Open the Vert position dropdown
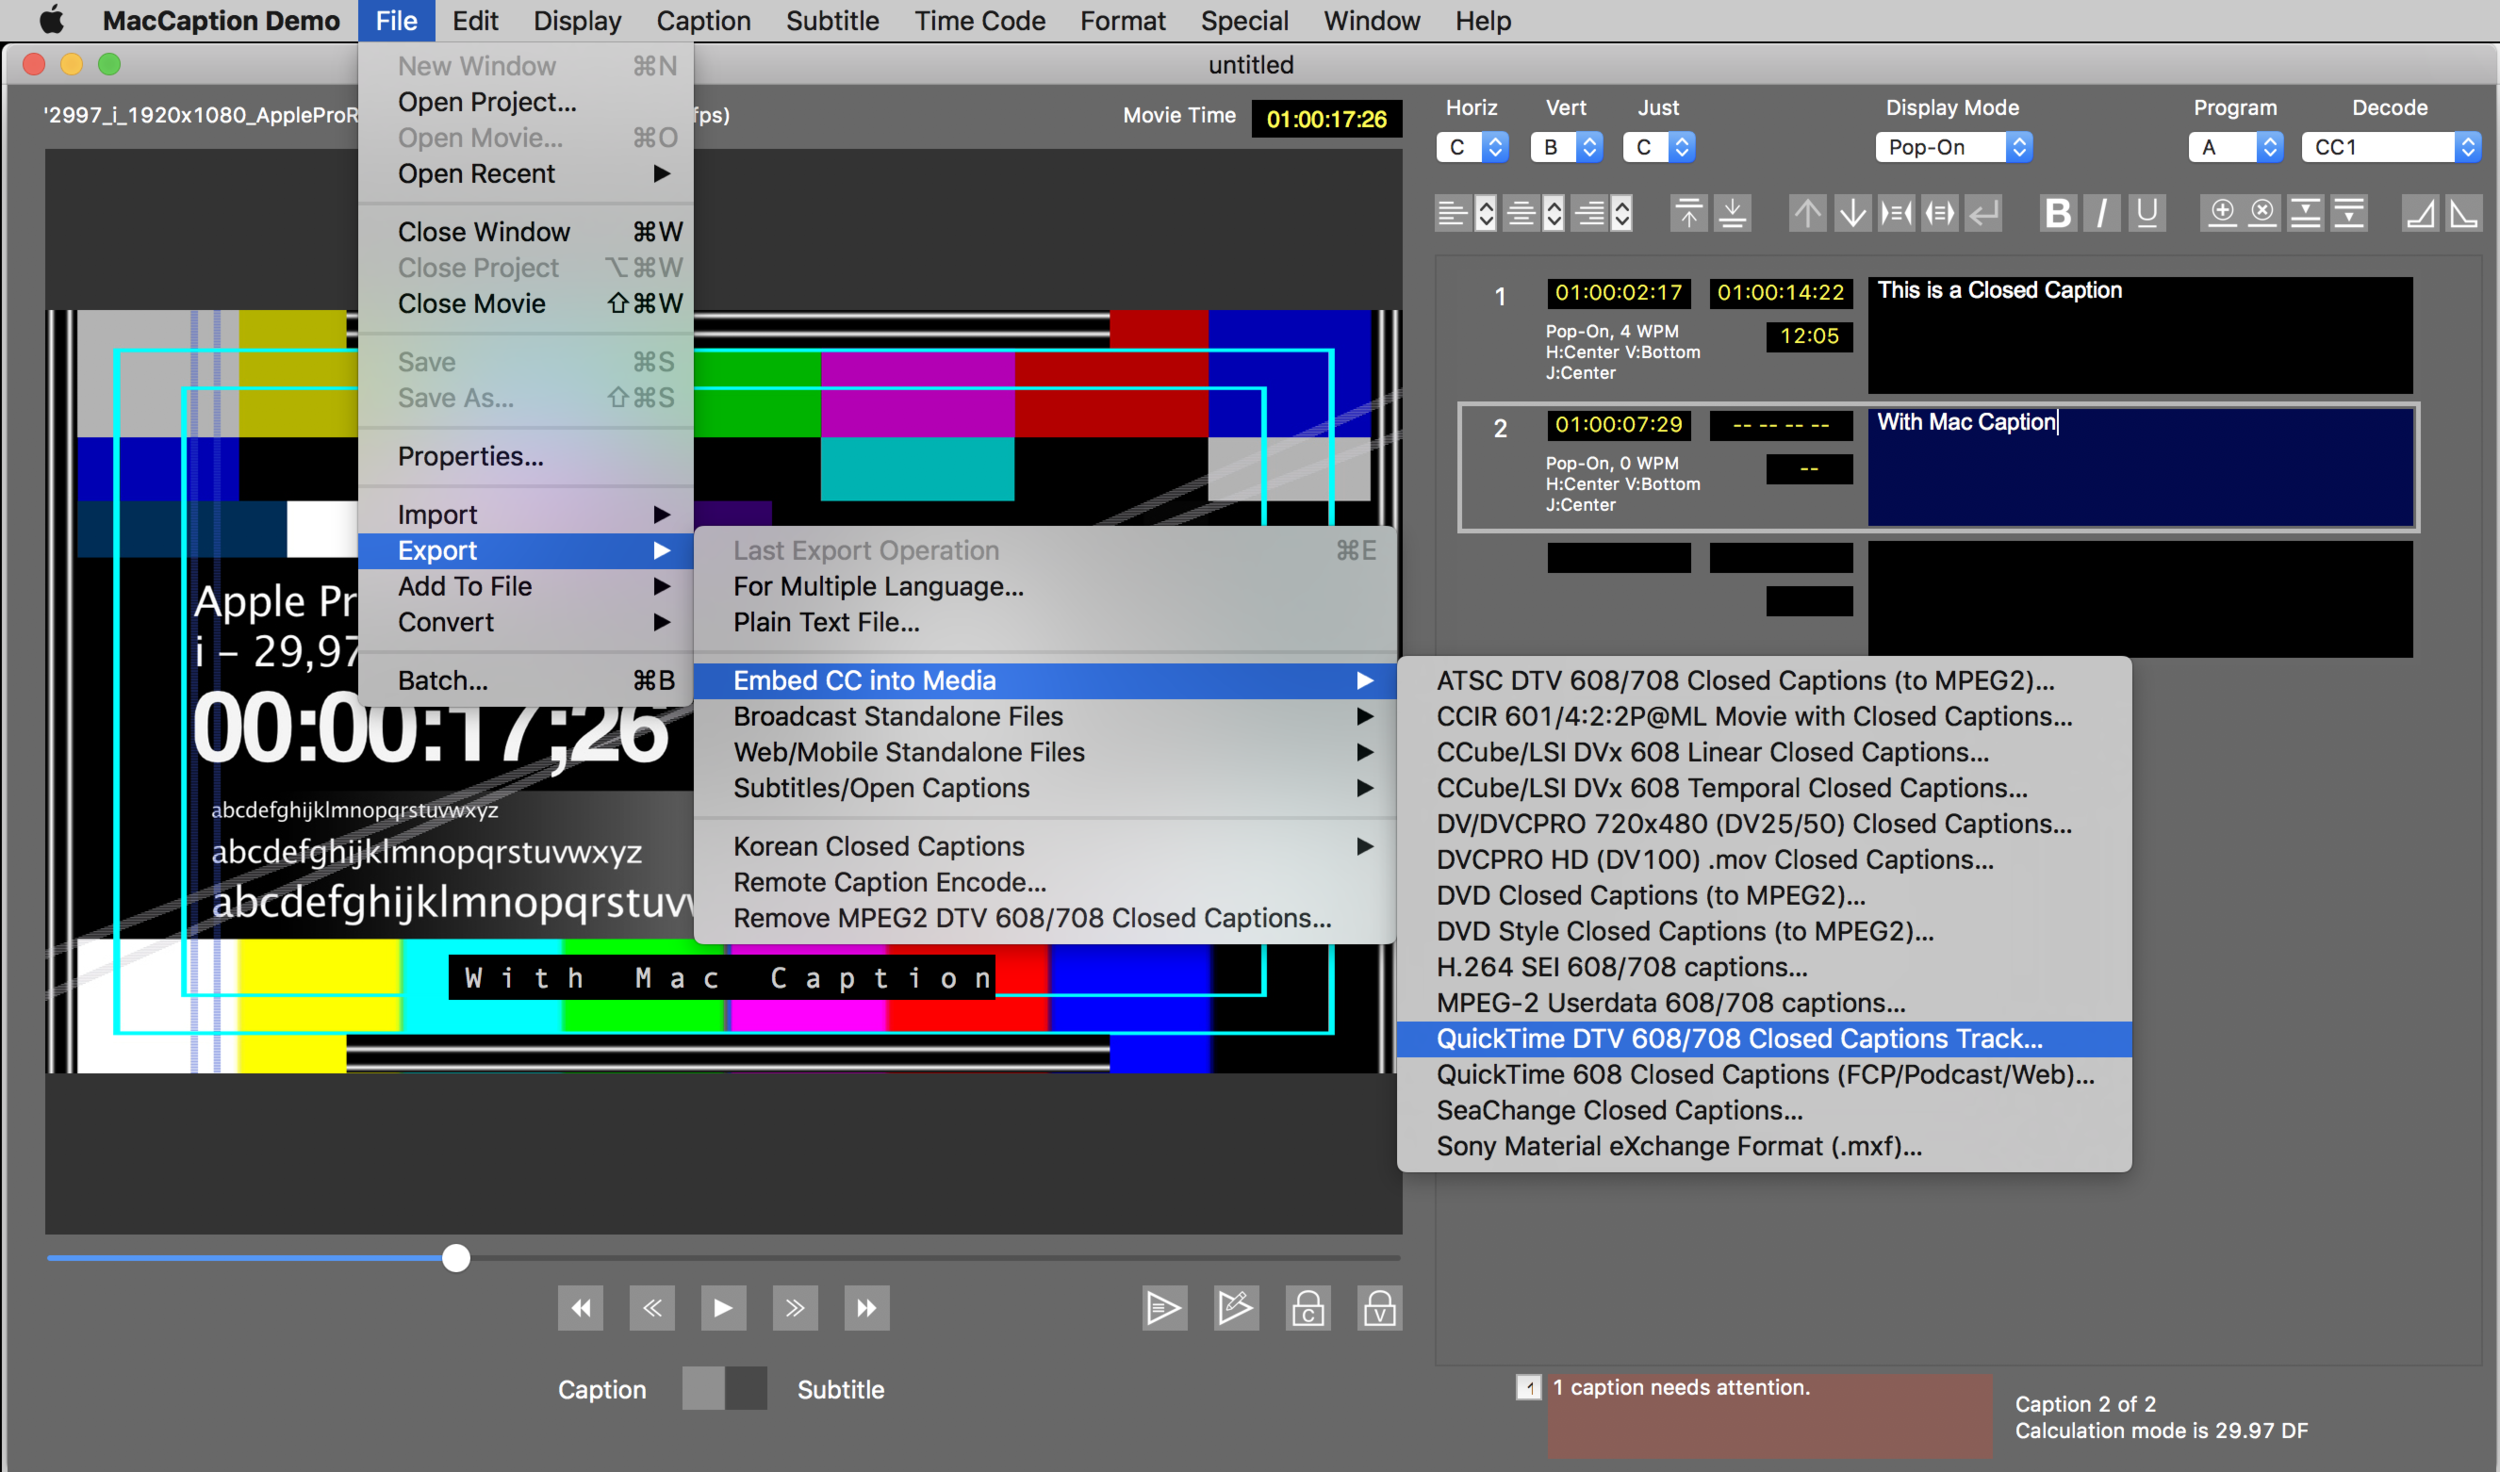 click(x=1566, y=147)
